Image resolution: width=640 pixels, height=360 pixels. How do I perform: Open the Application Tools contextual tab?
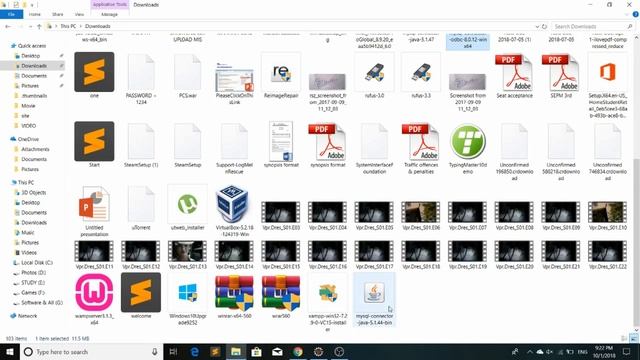tap(109, 4)
